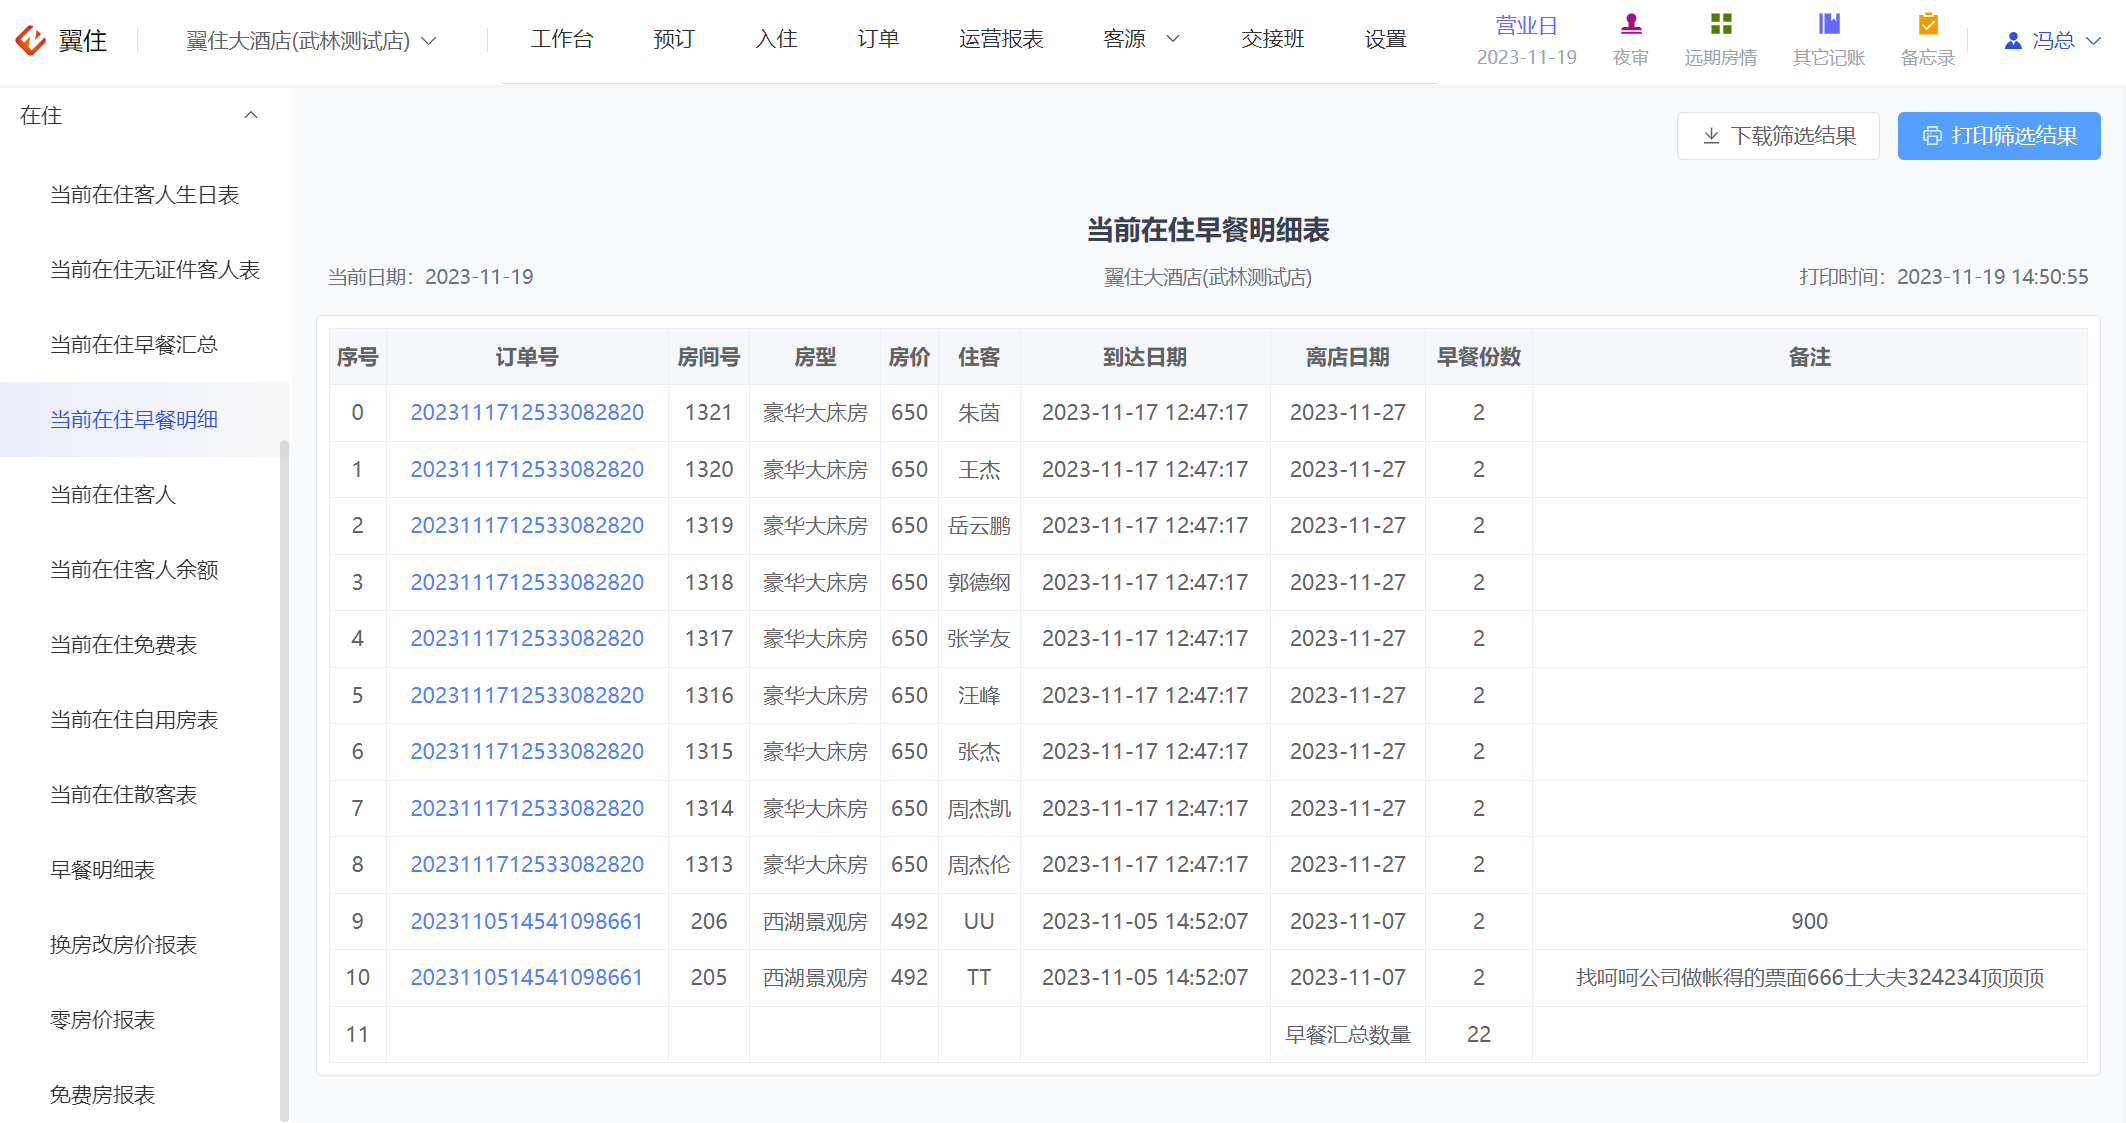The width and height of the screenshot is (2126, 1123).
Task: Open order link for room 1319
Action: [527, 526]
